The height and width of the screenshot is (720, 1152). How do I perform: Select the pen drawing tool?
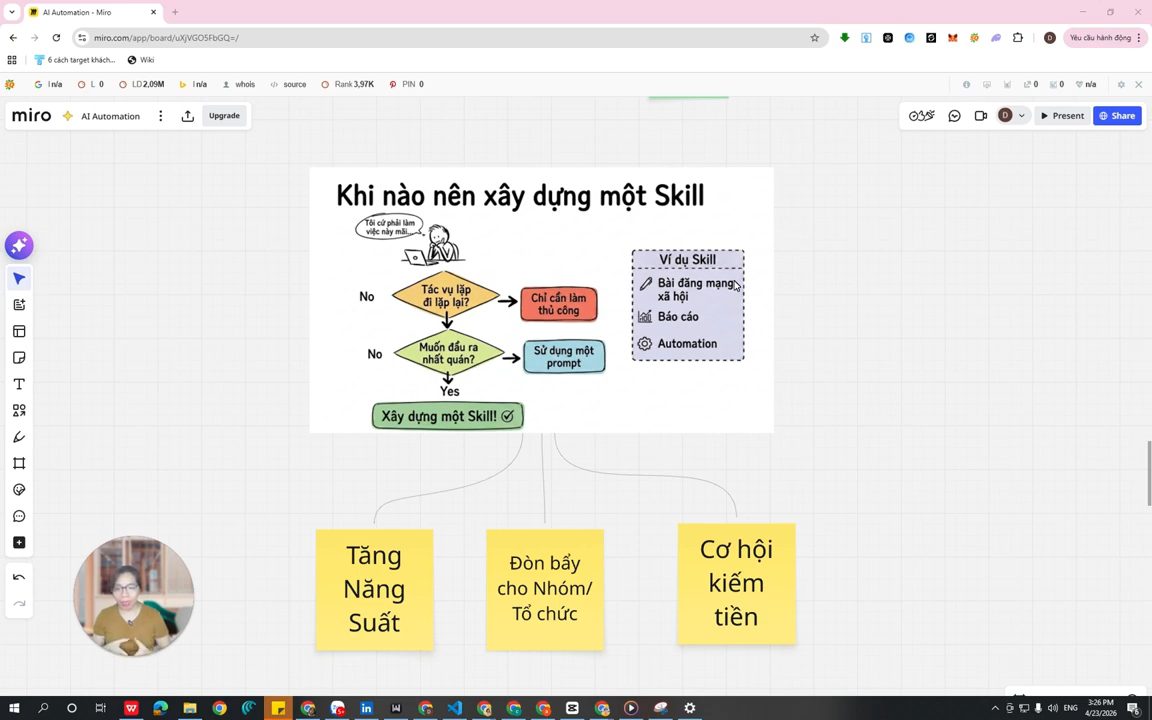[x=19, y=437]
